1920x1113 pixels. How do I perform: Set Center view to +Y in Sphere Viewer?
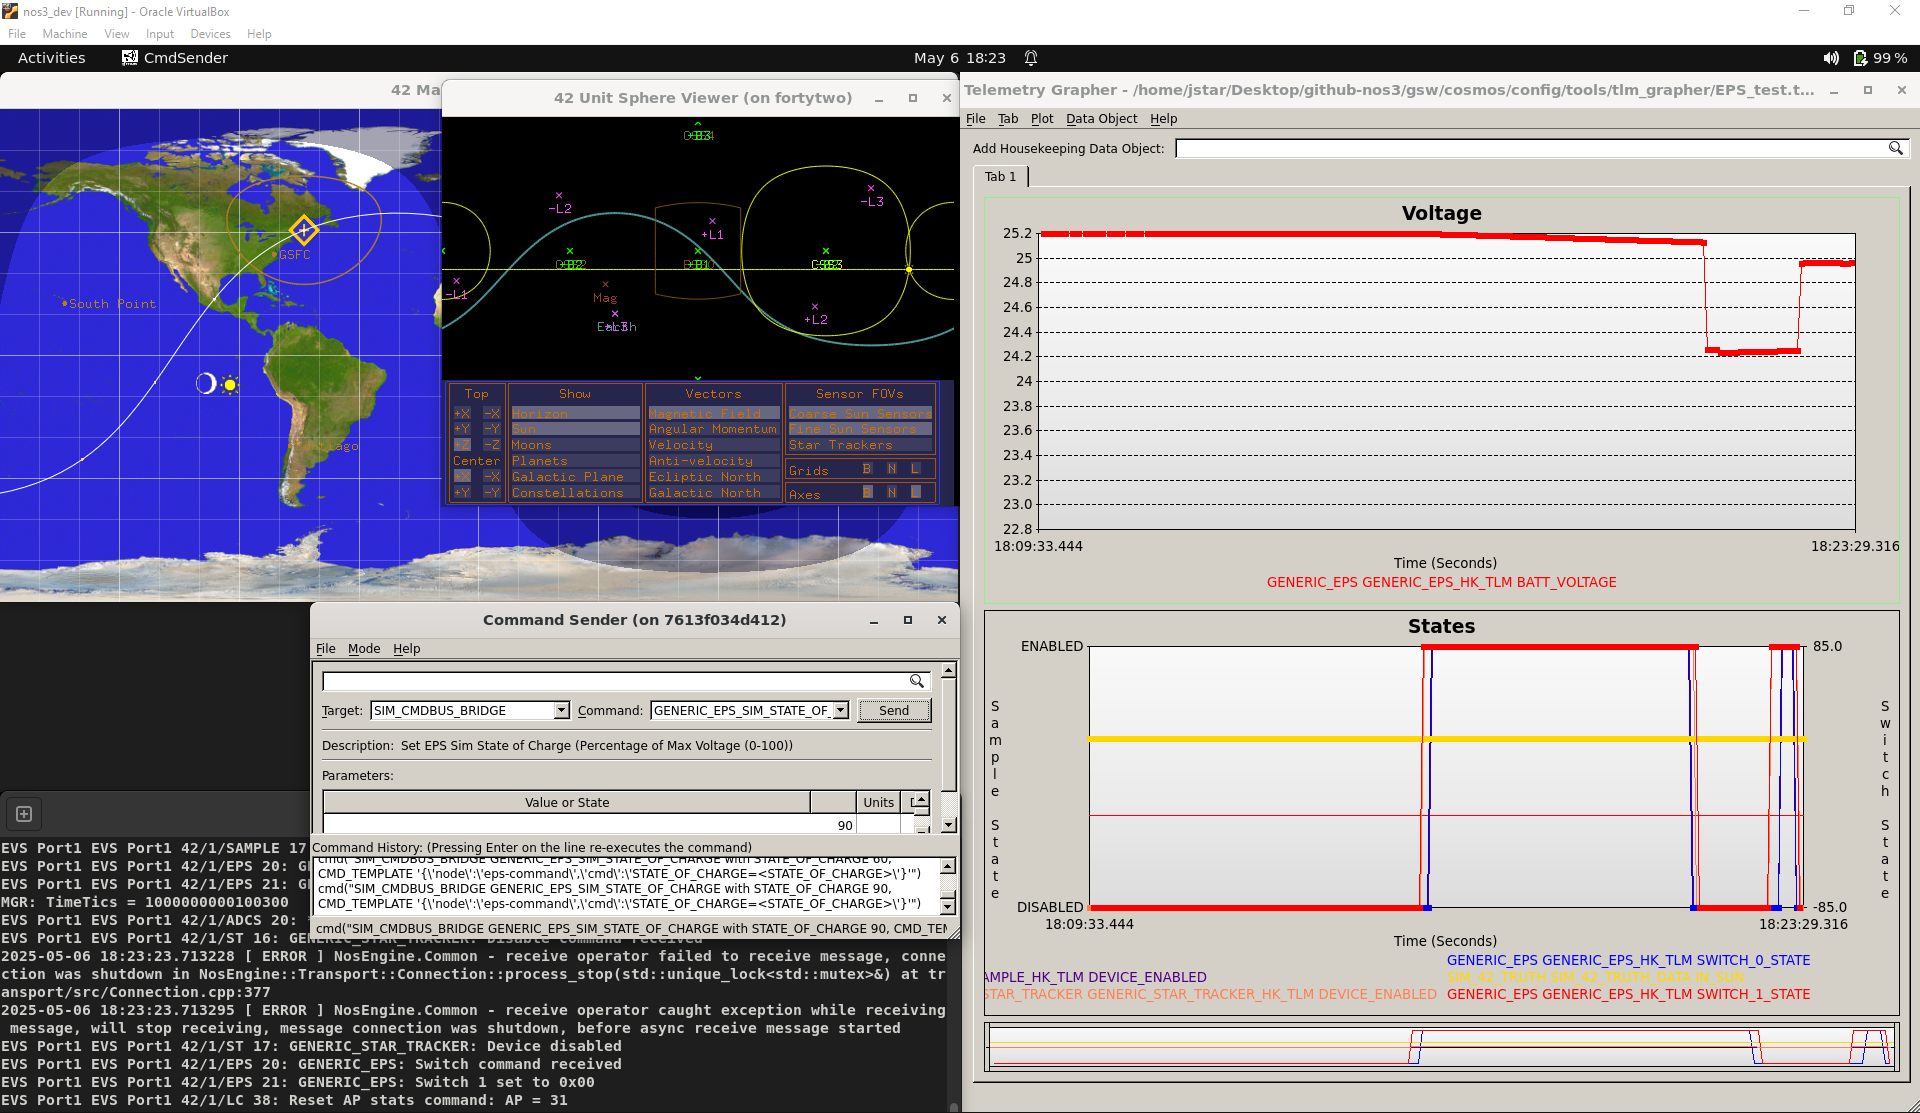pos(462,493)
